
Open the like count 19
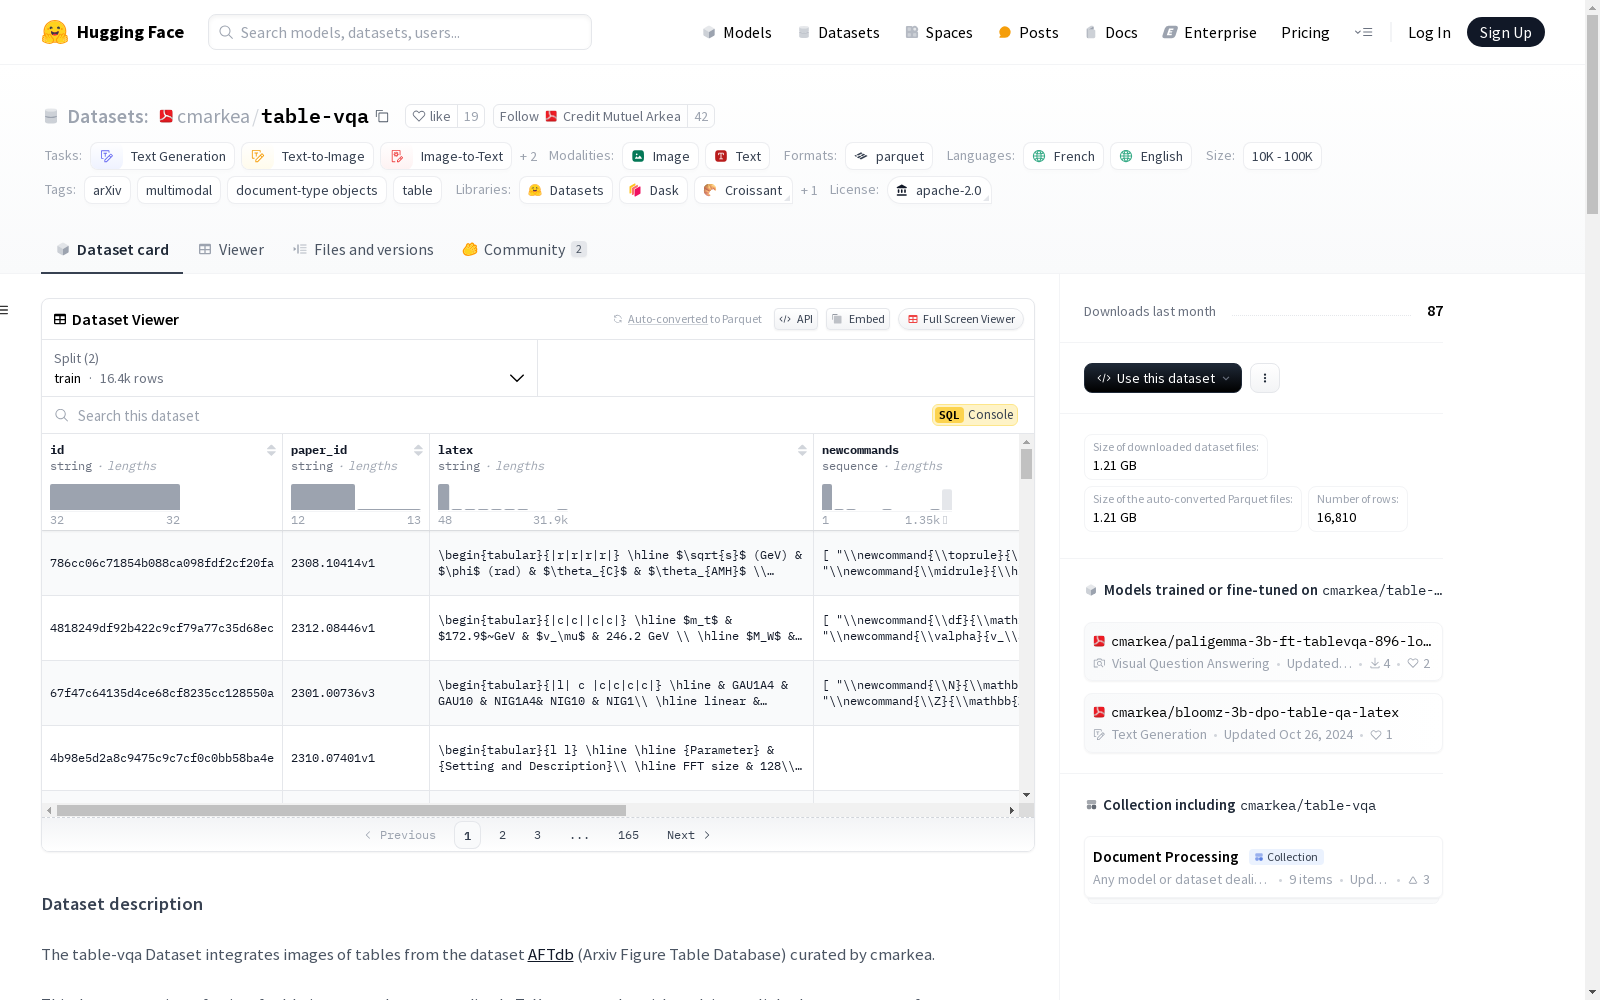(471, 116)
